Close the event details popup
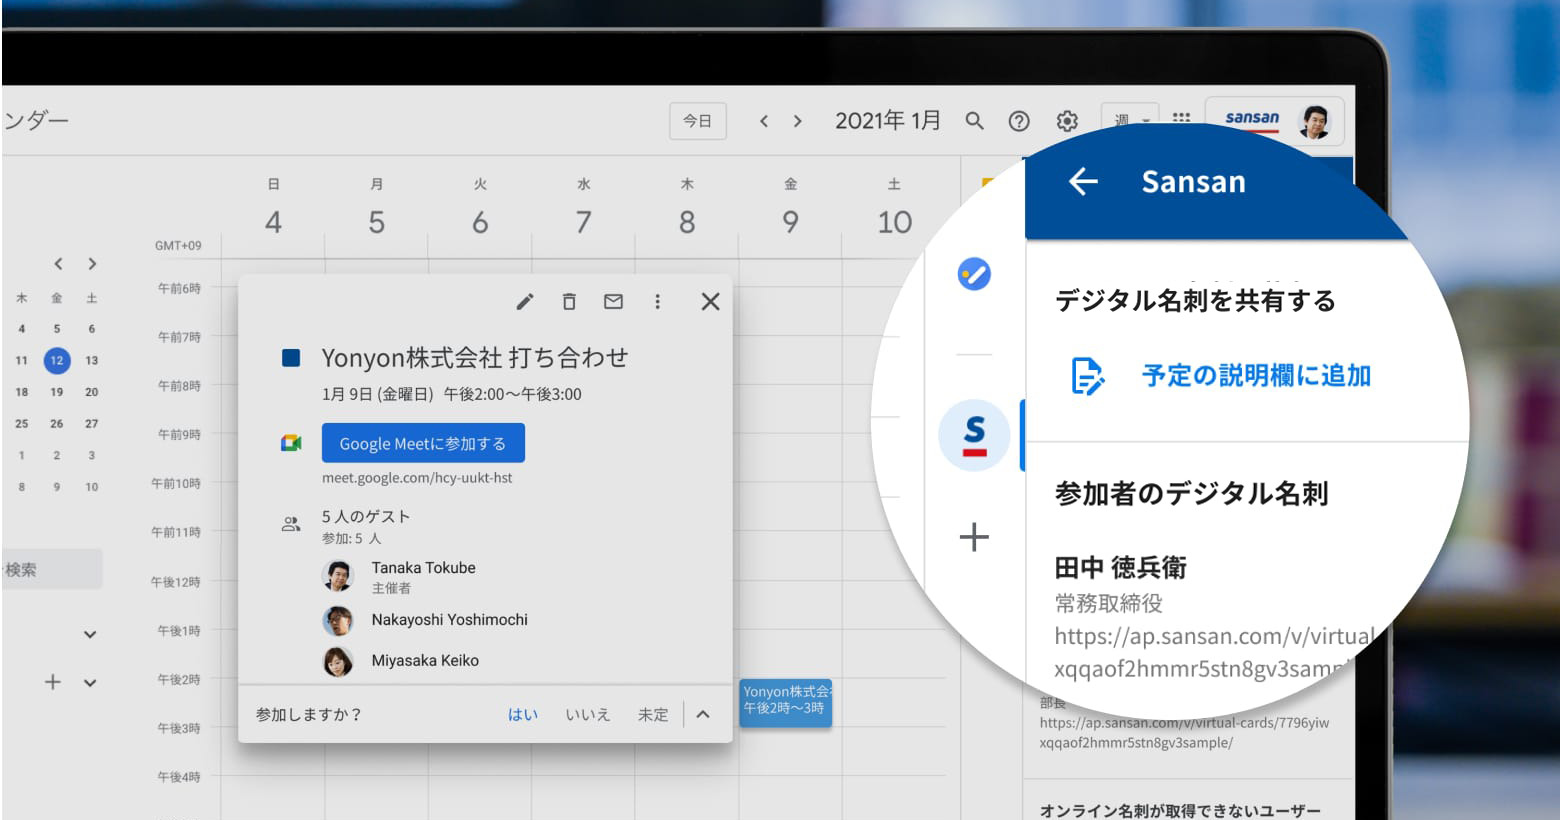The height and width of the screenshot is (820, 1560). 710,301
